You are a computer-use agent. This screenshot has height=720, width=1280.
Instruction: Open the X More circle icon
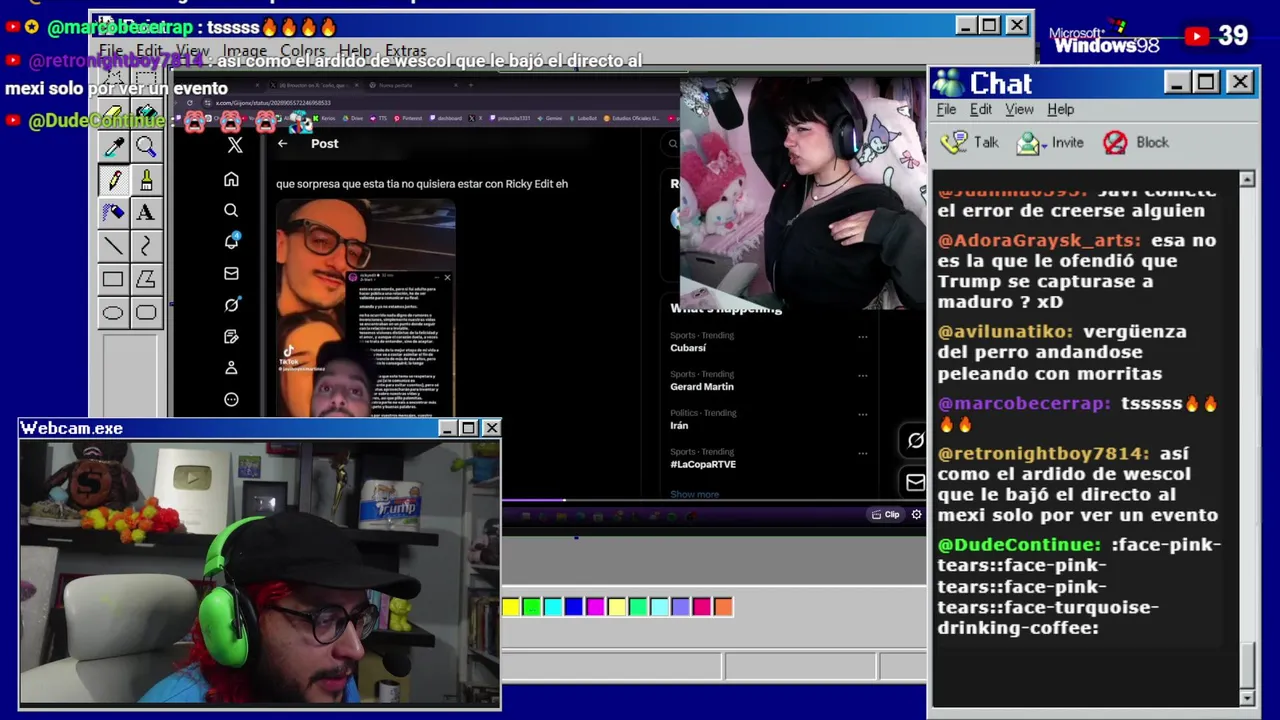tap(231, 400)
